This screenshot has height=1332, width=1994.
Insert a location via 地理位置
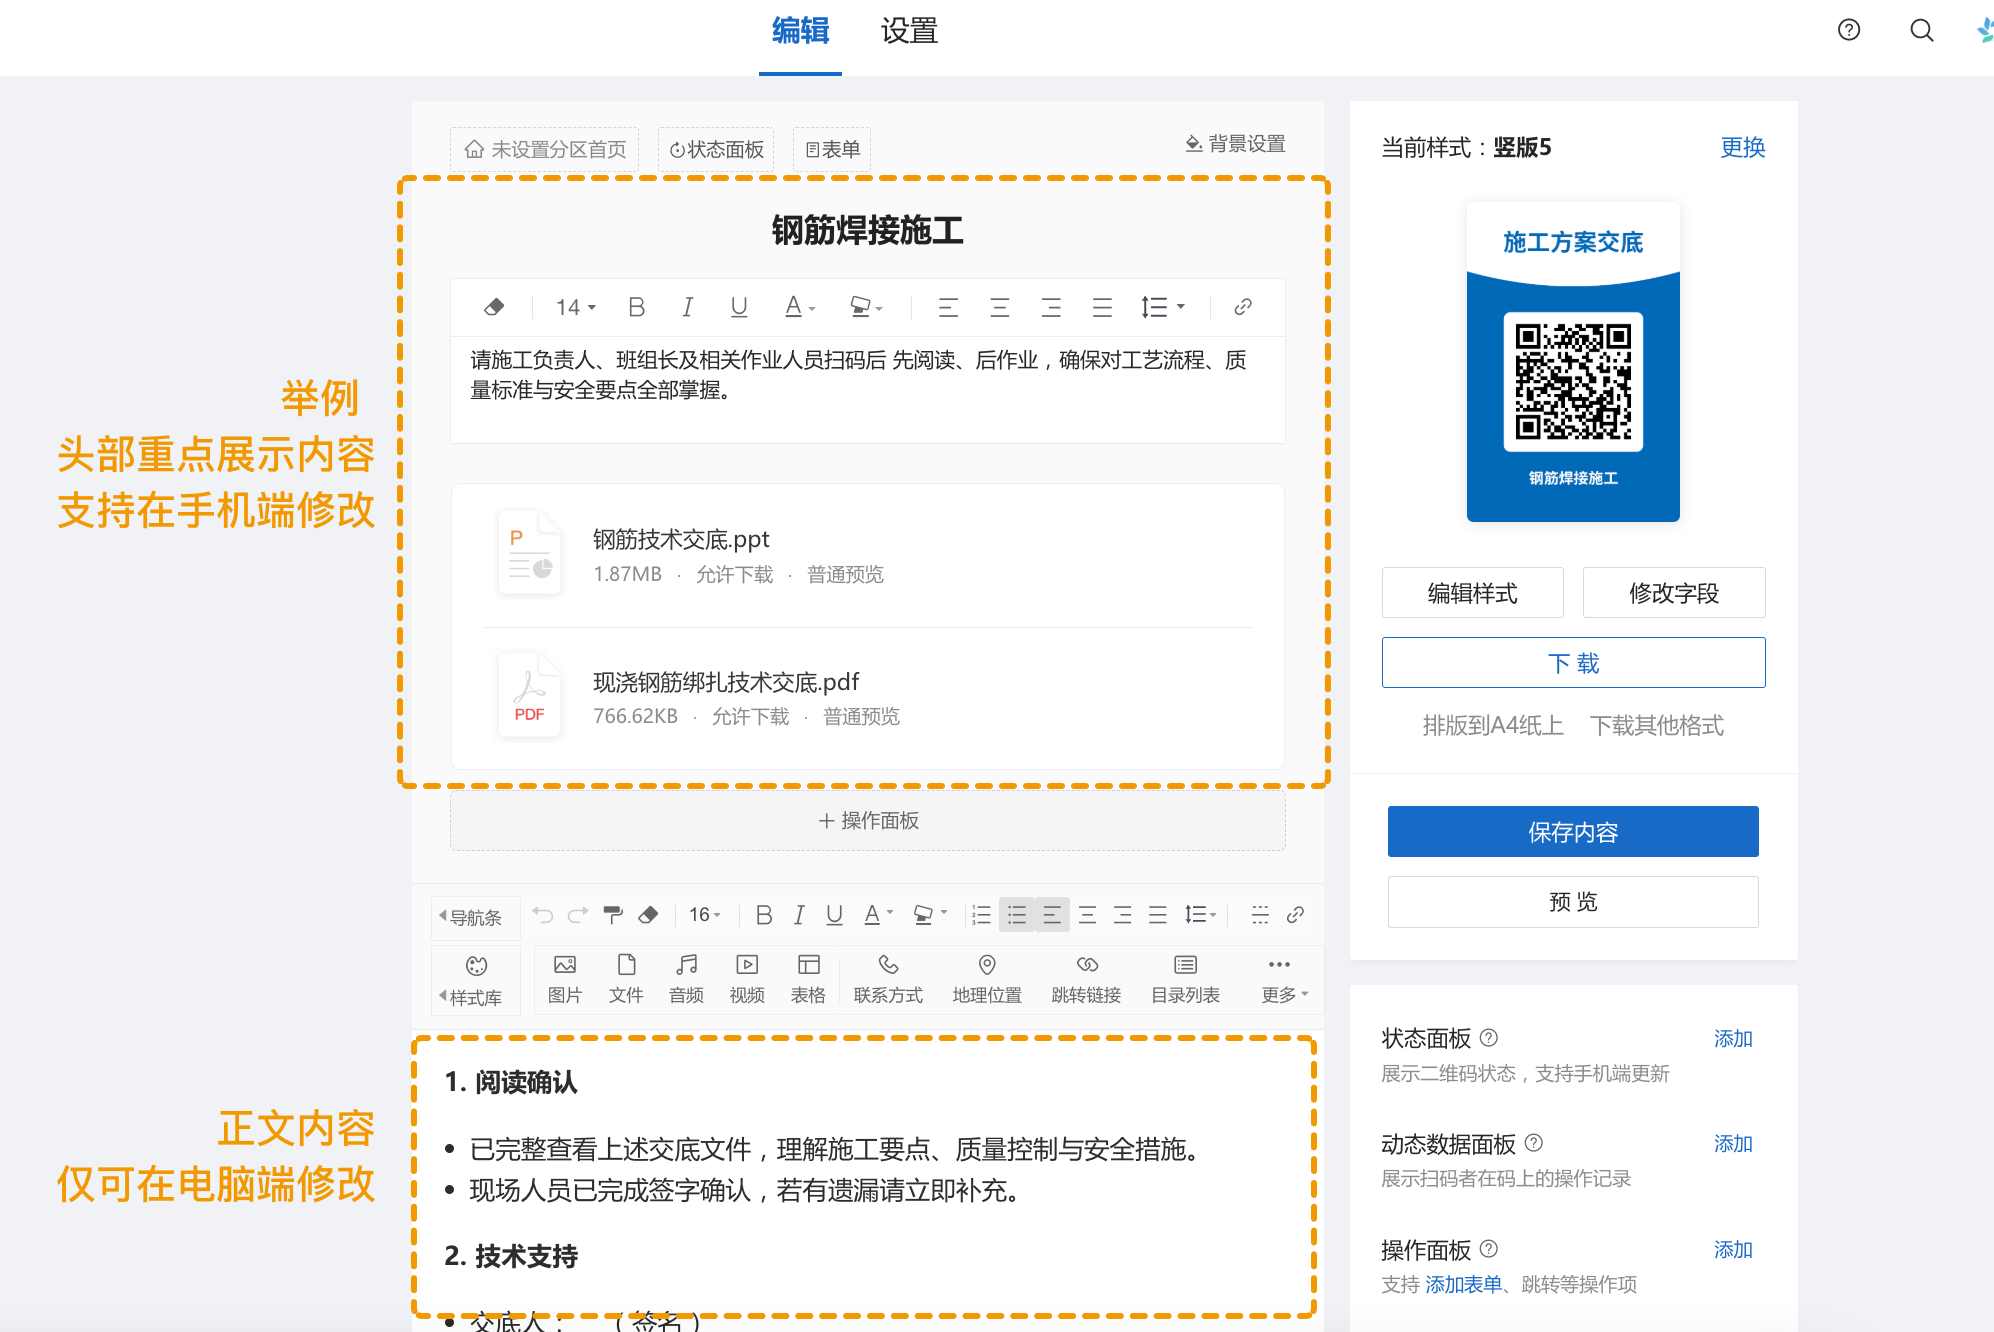(x=987, y=978)
